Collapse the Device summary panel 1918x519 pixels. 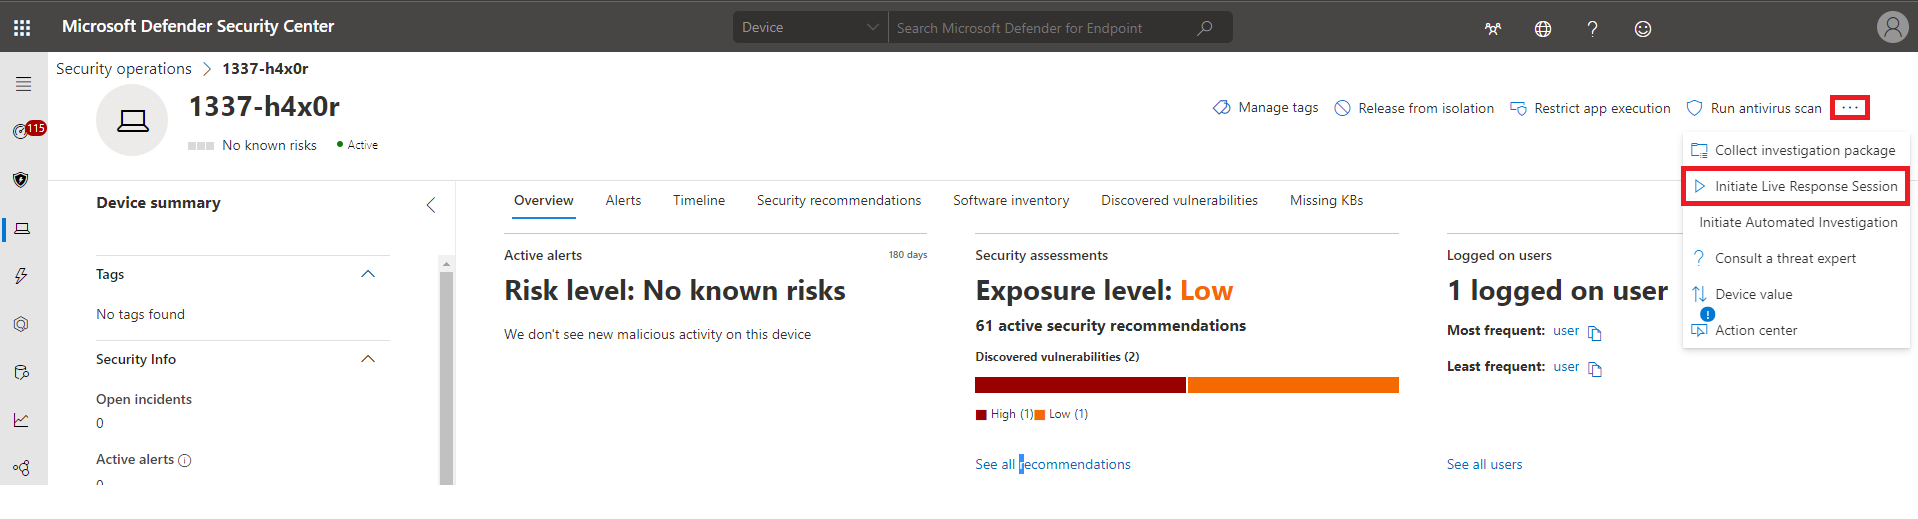(431, 205)
